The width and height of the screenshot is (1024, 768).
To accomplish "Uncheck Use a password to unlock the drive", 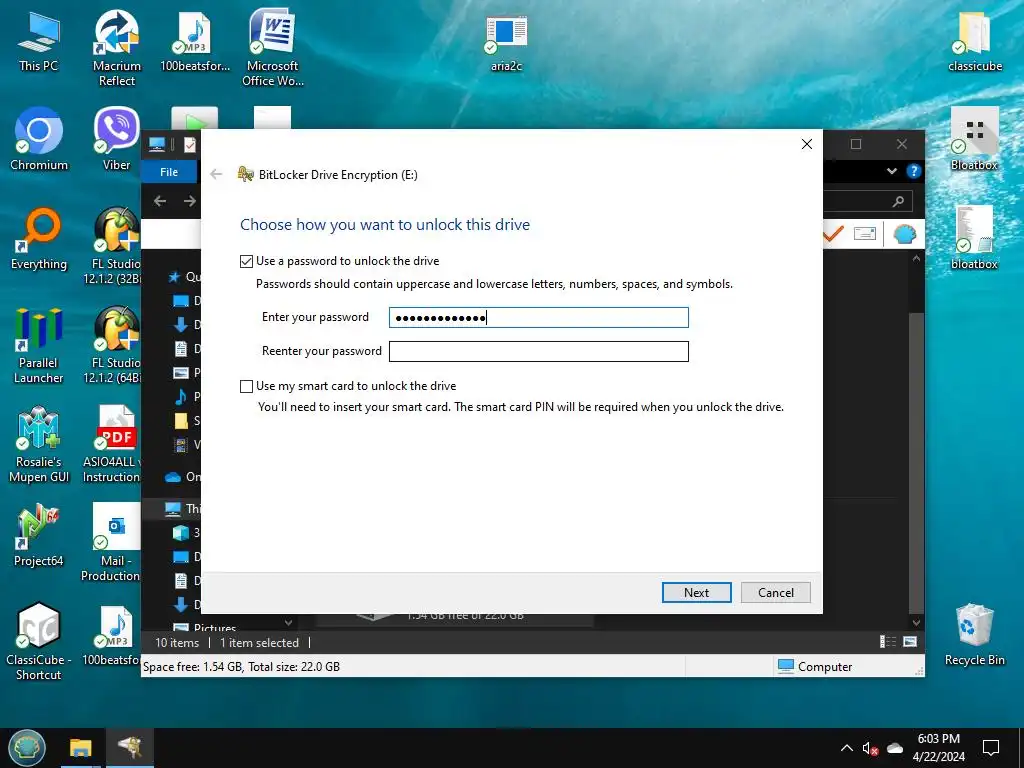I will (246, 261).
